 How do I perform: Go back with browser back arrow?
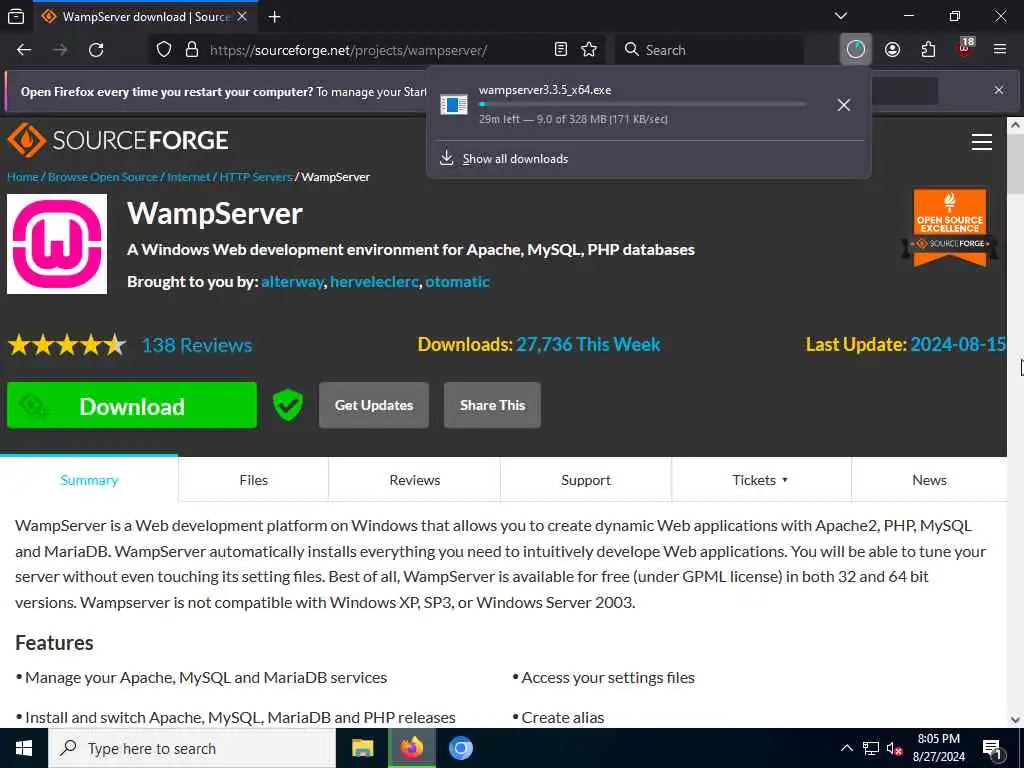point(24,50)
